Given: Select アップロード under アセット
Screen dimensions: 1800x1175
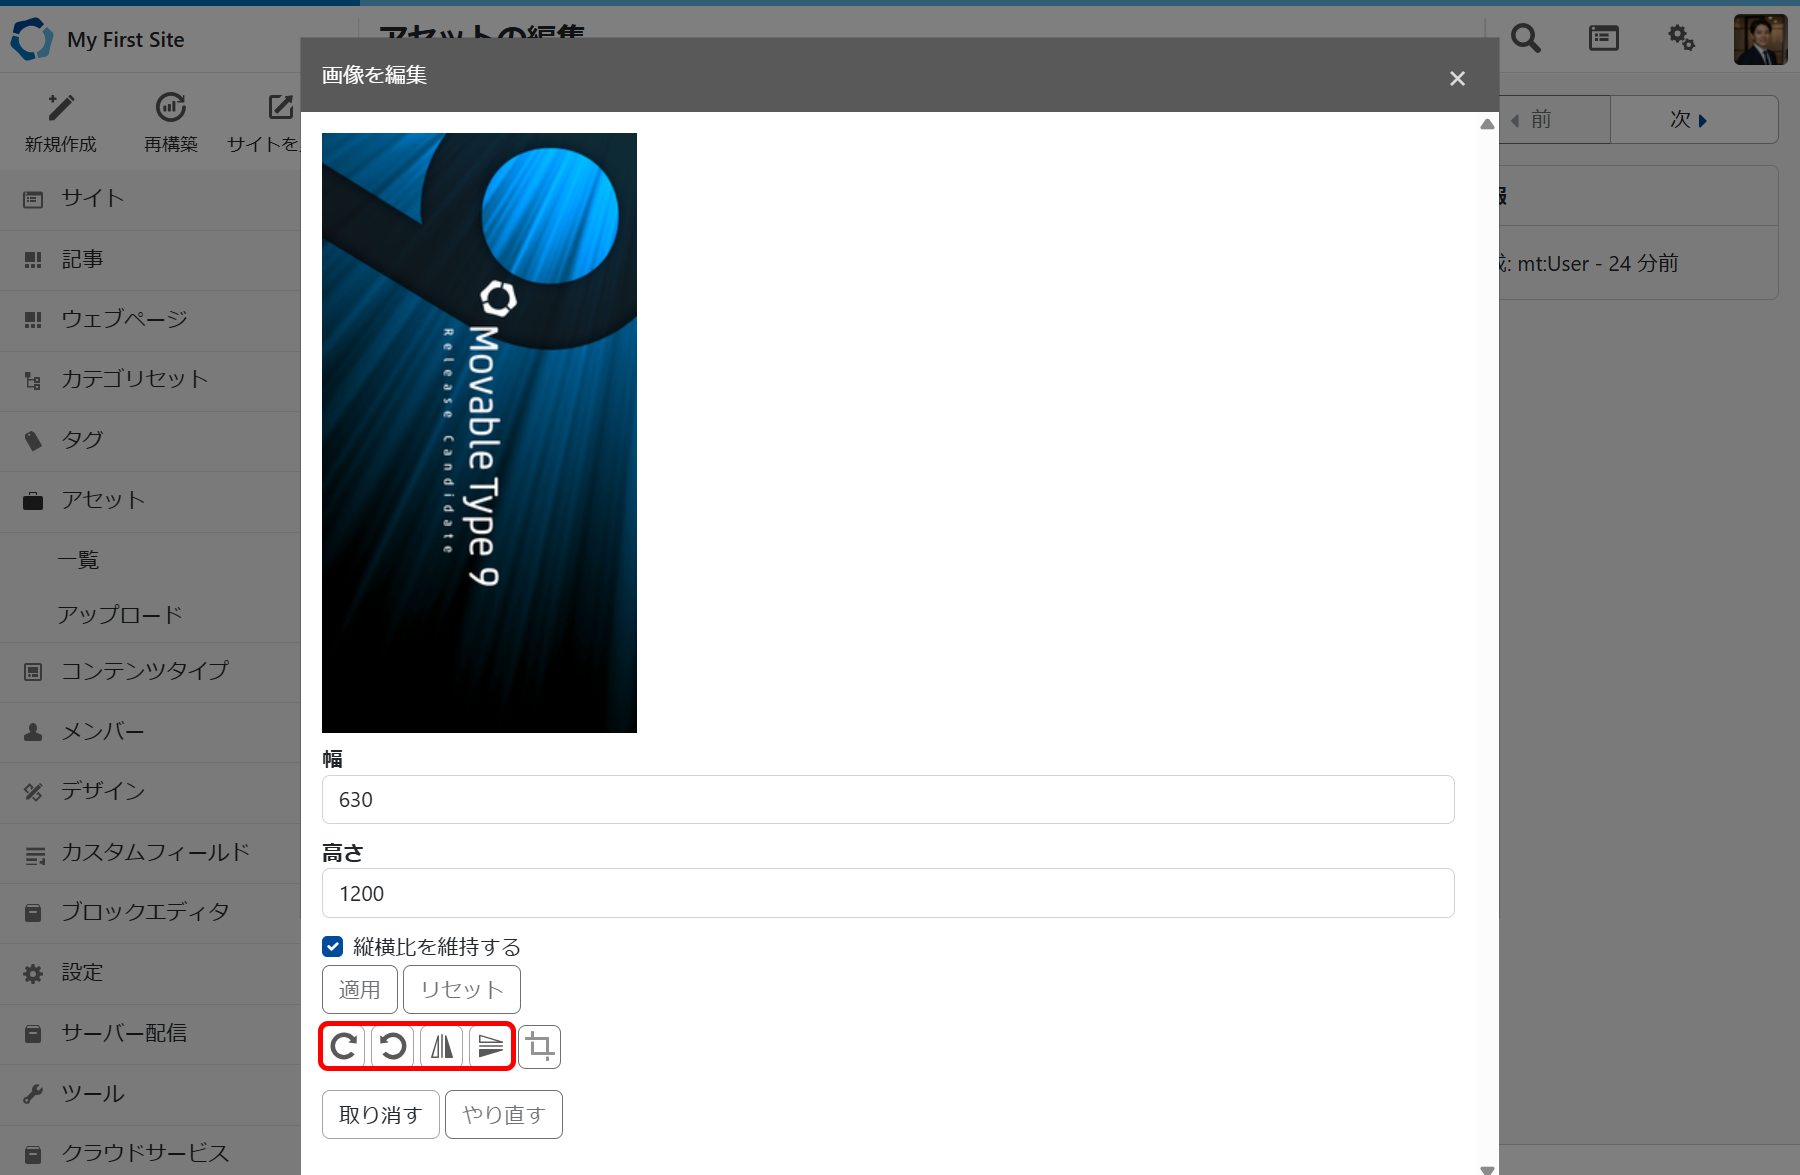Looking at the screenshot, I should click(120, 615).
